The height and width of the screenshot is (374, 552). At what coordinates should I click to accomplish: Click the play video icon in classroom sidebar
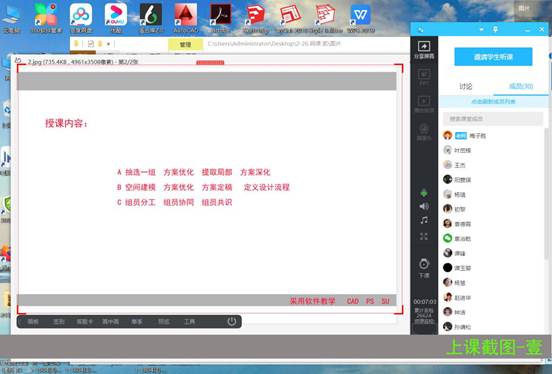click(x=424, y=104)
